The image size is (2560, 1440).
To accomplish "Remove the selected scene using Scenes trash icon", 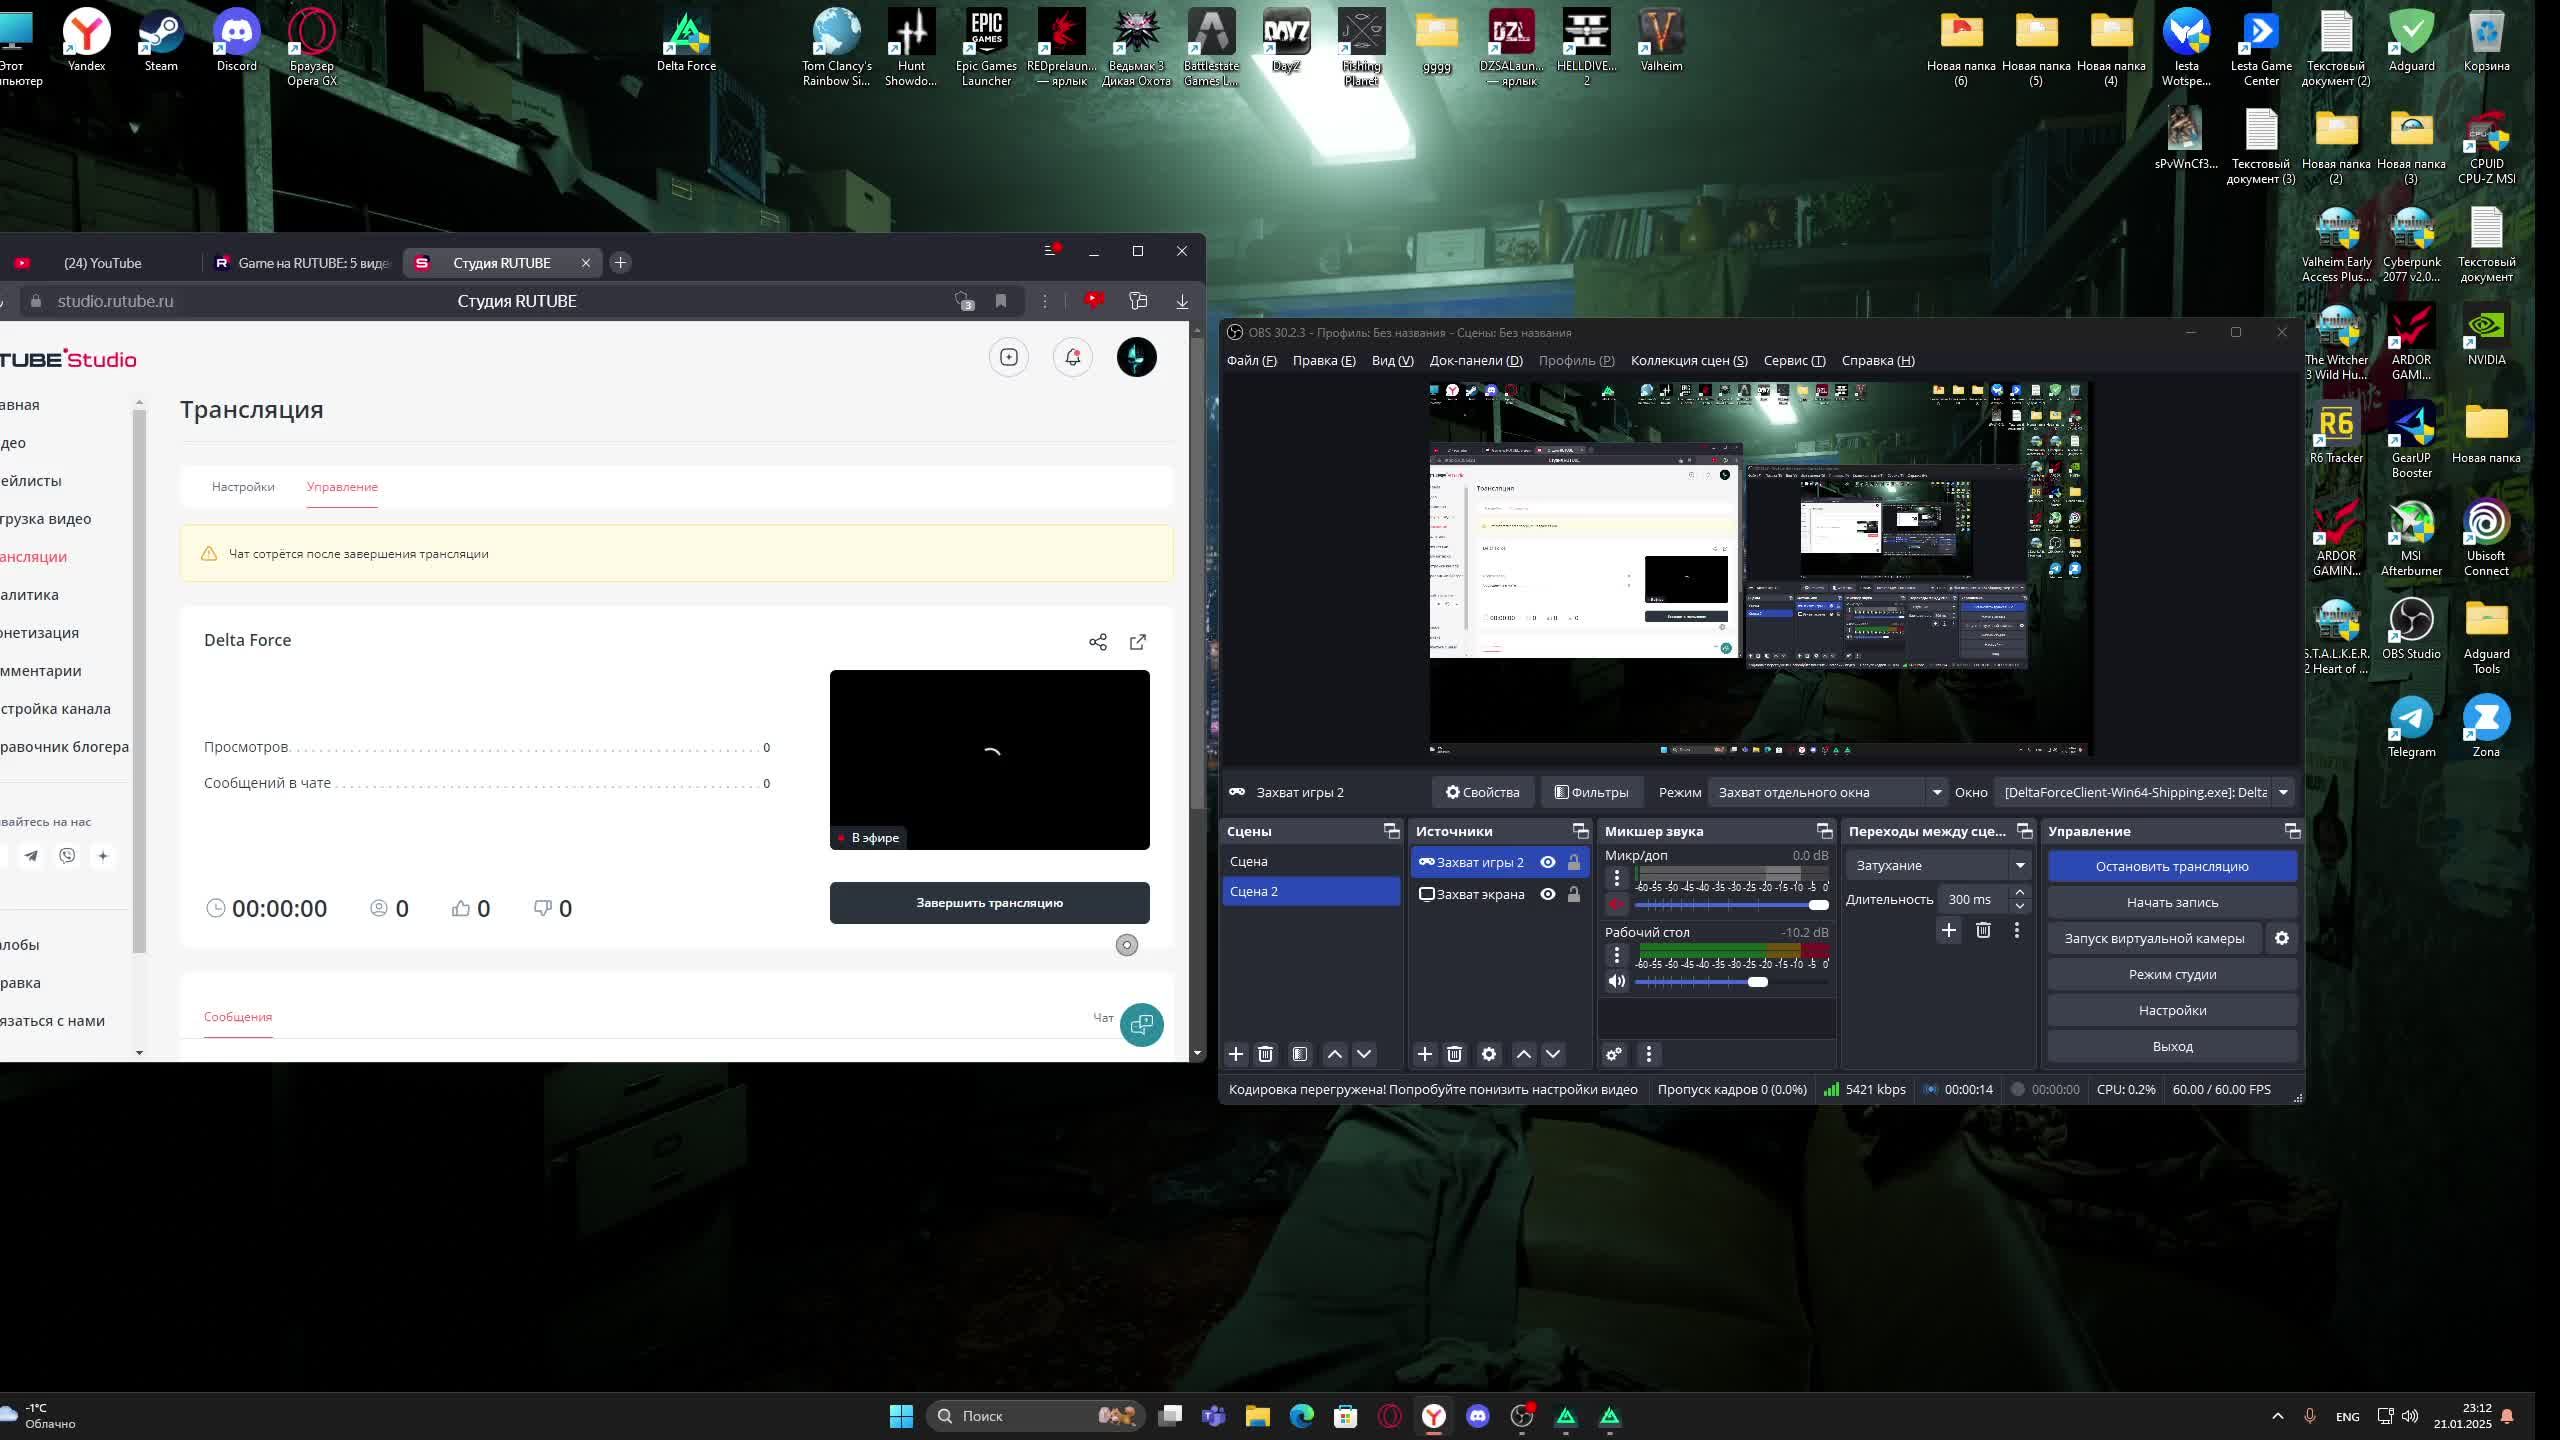I will (x=1265, y=1054).
